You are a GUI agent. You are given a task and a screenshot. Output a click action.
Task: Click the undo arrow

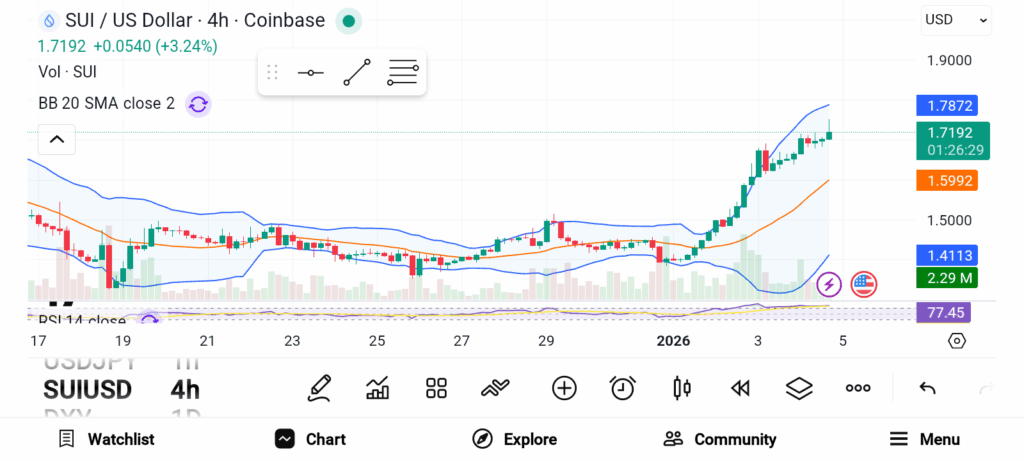[927, 388]
